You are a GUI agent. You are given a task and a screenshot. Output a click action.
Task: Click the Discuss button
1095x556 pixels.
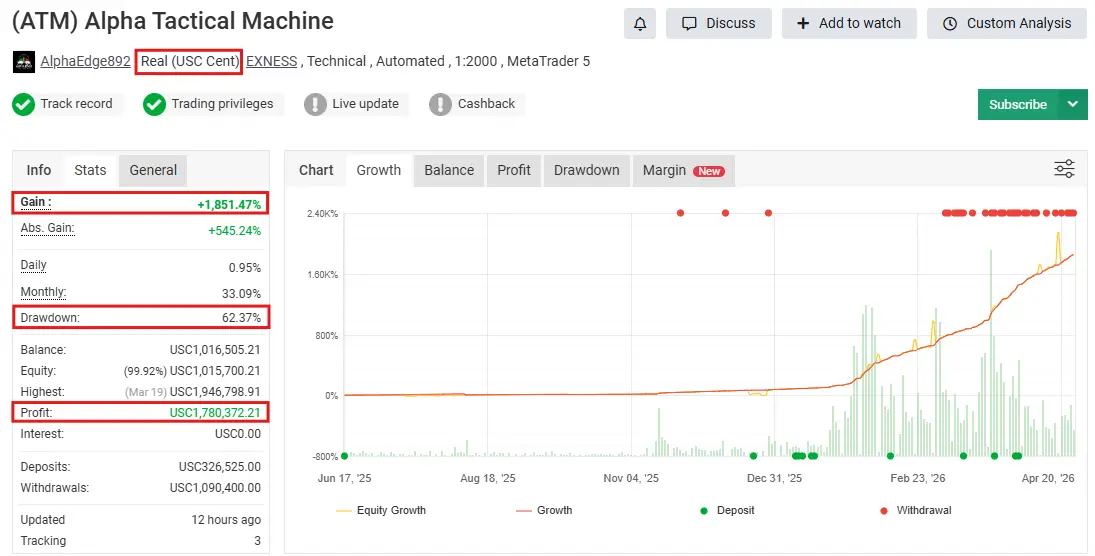coord(719,23)
